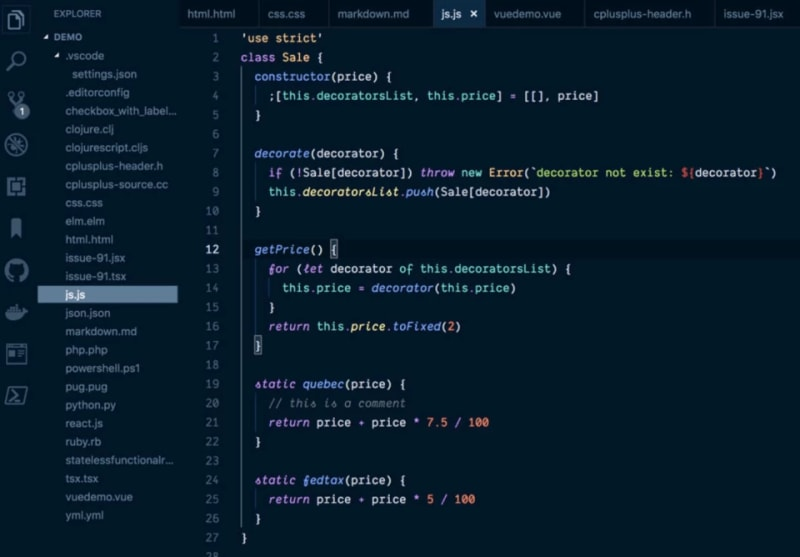This screenshot has height=557, width=800.
Task: Open yml.yml in the explorer
Action: click(x=84, y=515)
